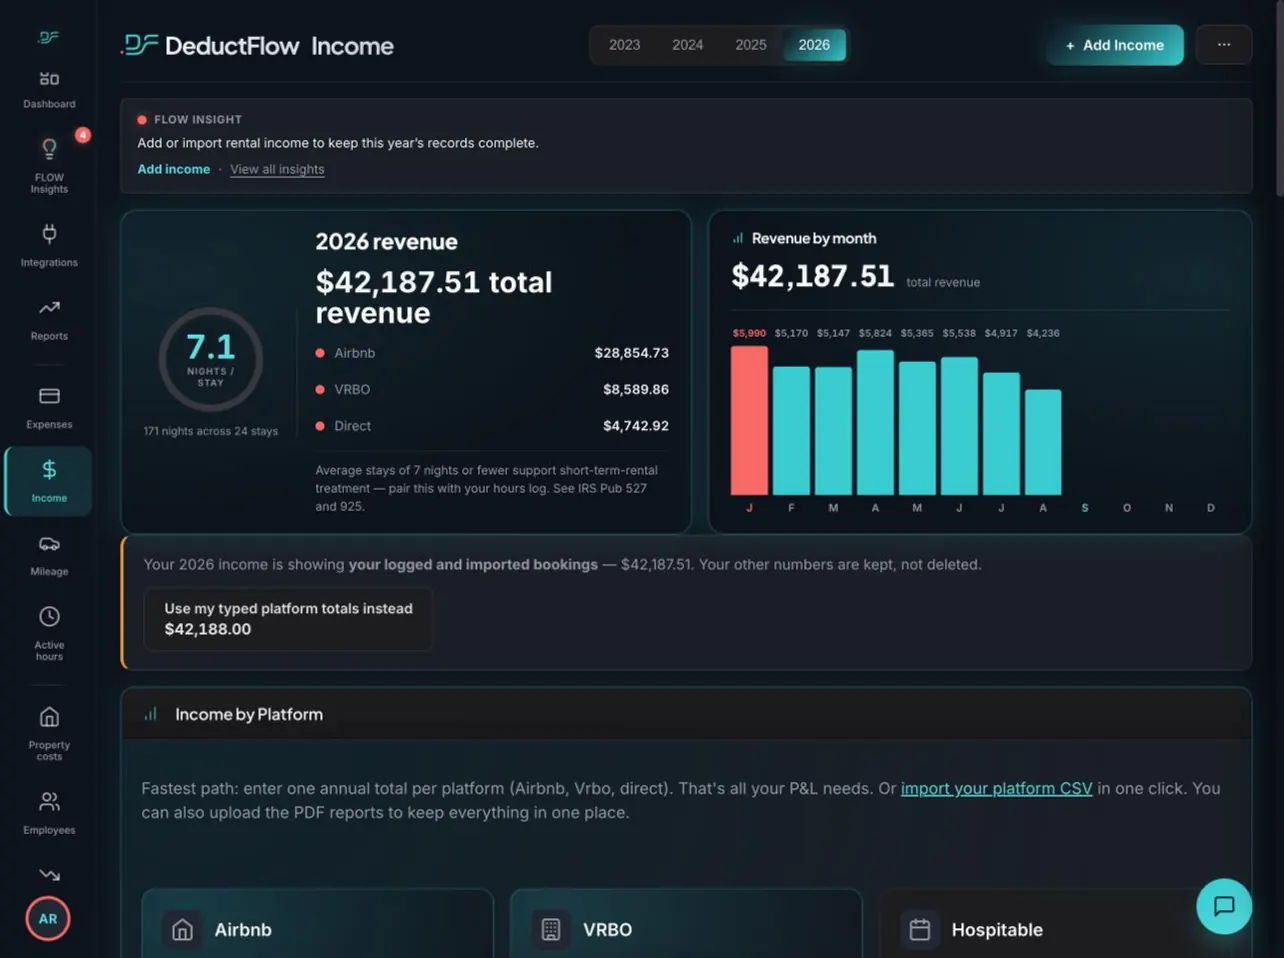Click the Add income insight link

(x=174, y=169)
